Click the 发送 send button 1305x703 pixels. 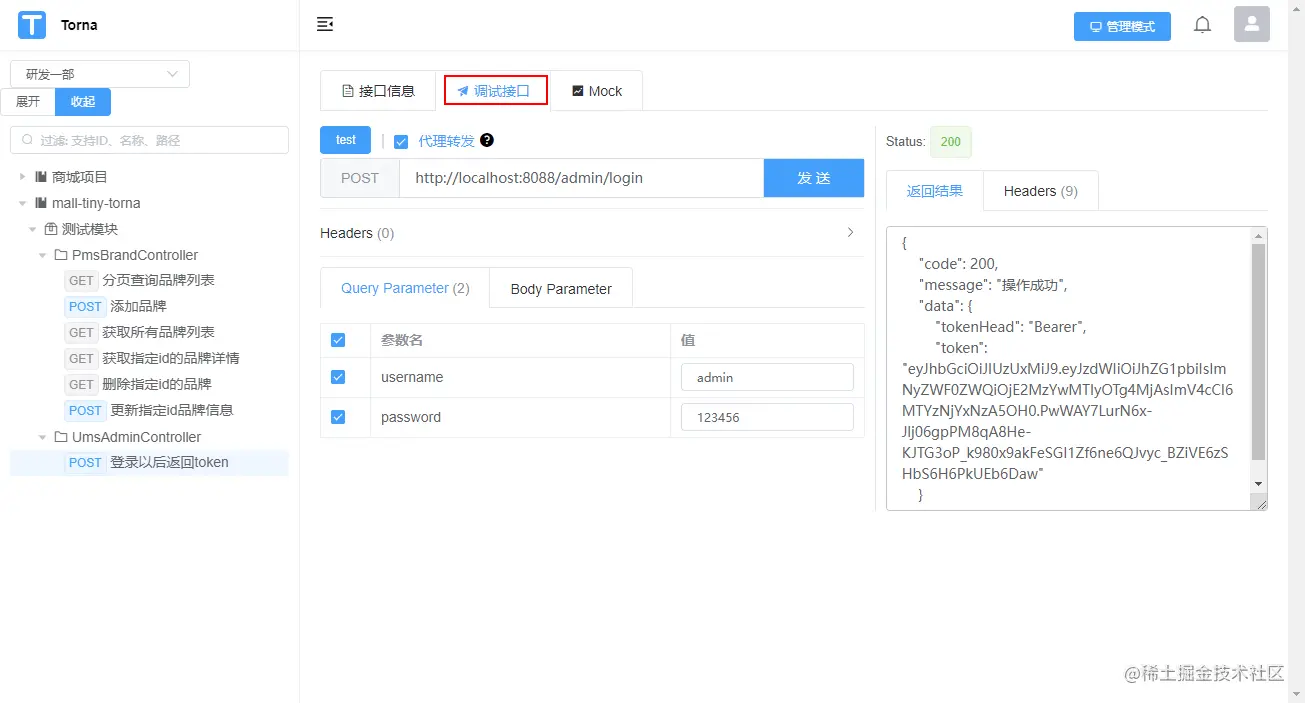[x=814, y=178]
